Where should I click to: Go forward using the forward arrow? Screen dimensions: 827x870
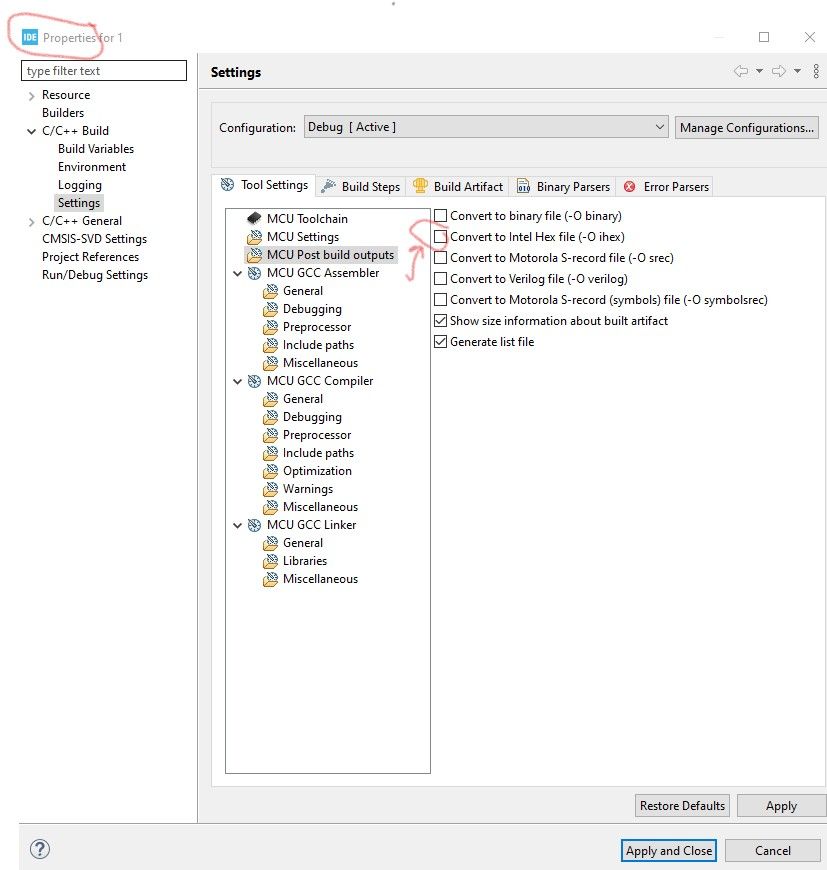click(779, 71)
